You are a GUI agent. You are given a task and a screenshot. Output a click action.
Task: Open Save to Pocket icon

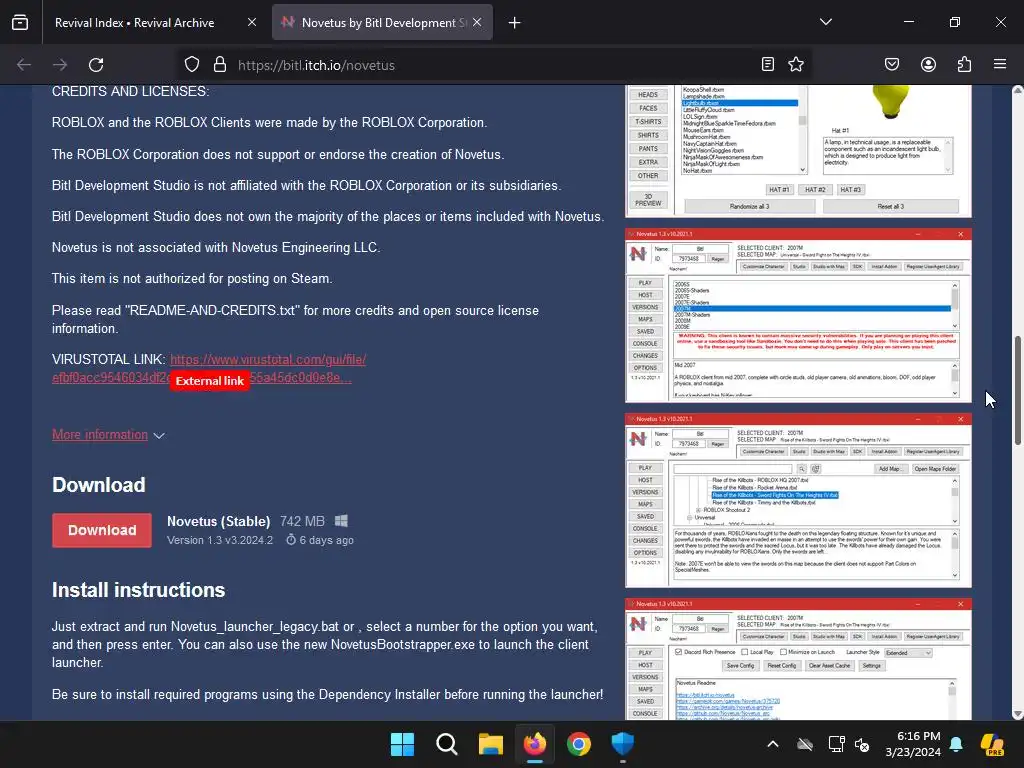(x=892, y=65)
